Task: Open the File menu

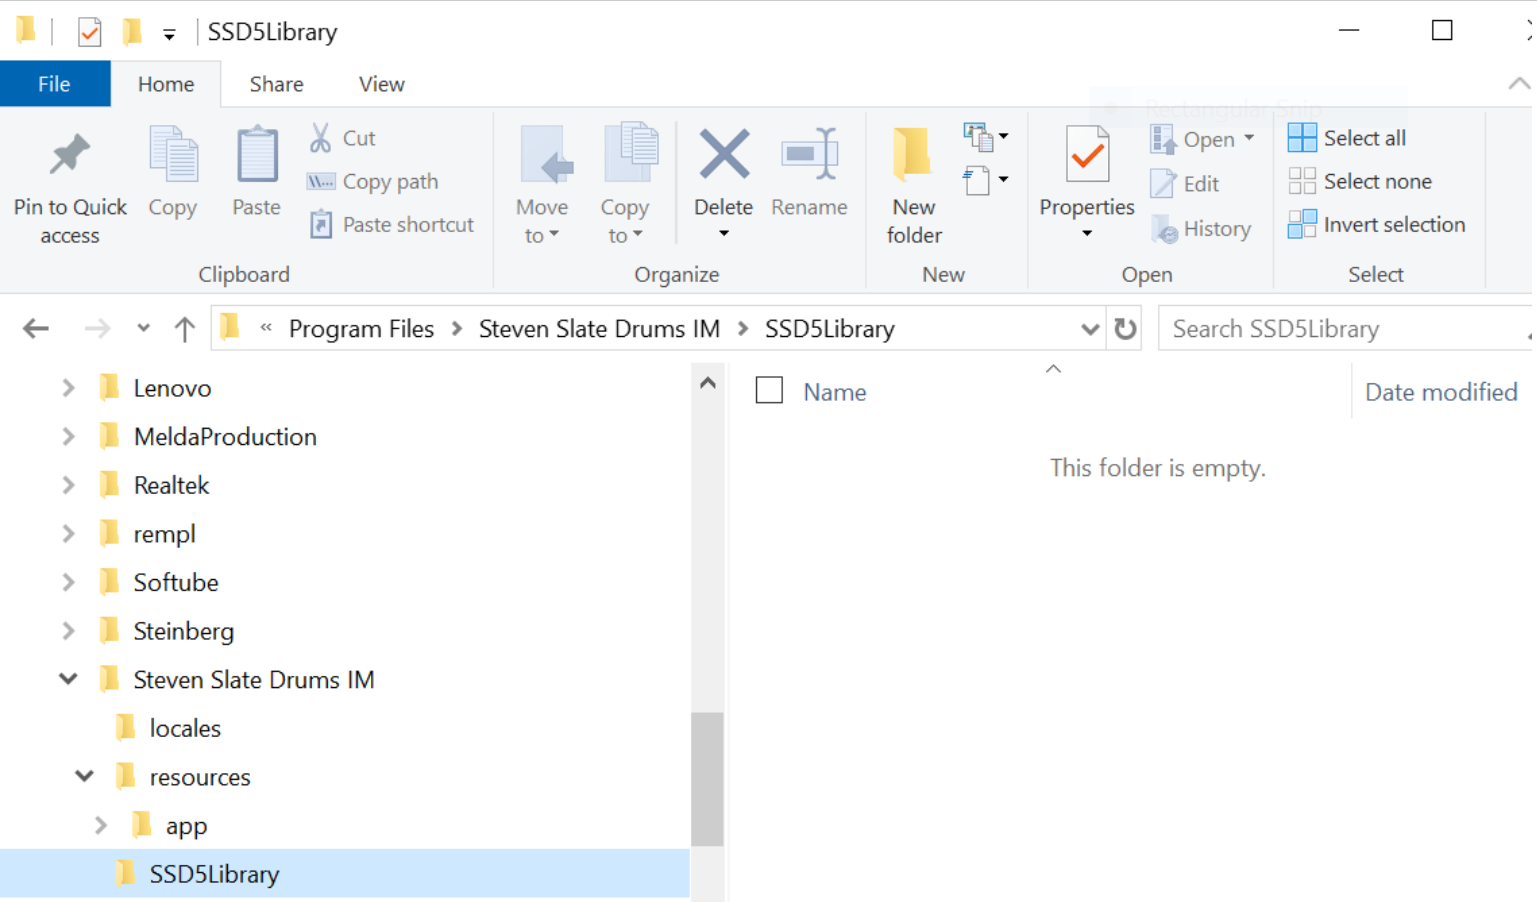Action: [54, 84]
